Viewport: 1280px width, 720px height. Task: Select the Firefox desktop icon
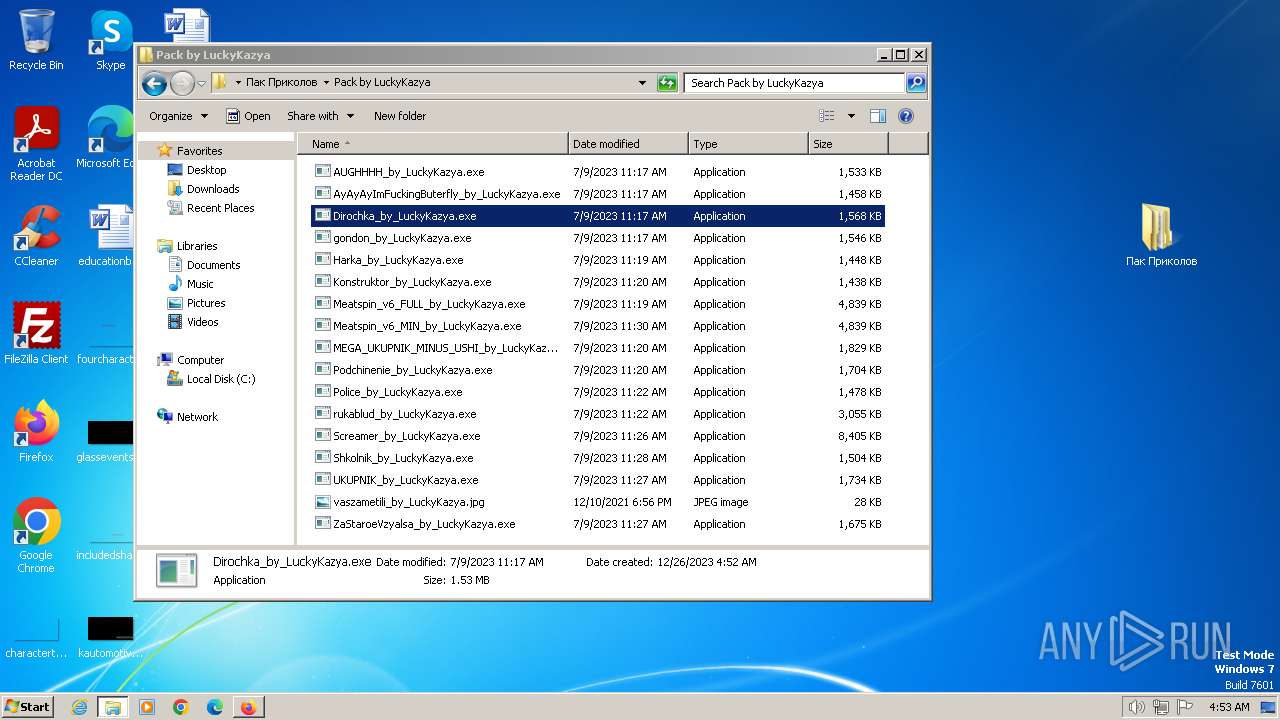pos(36,431)
